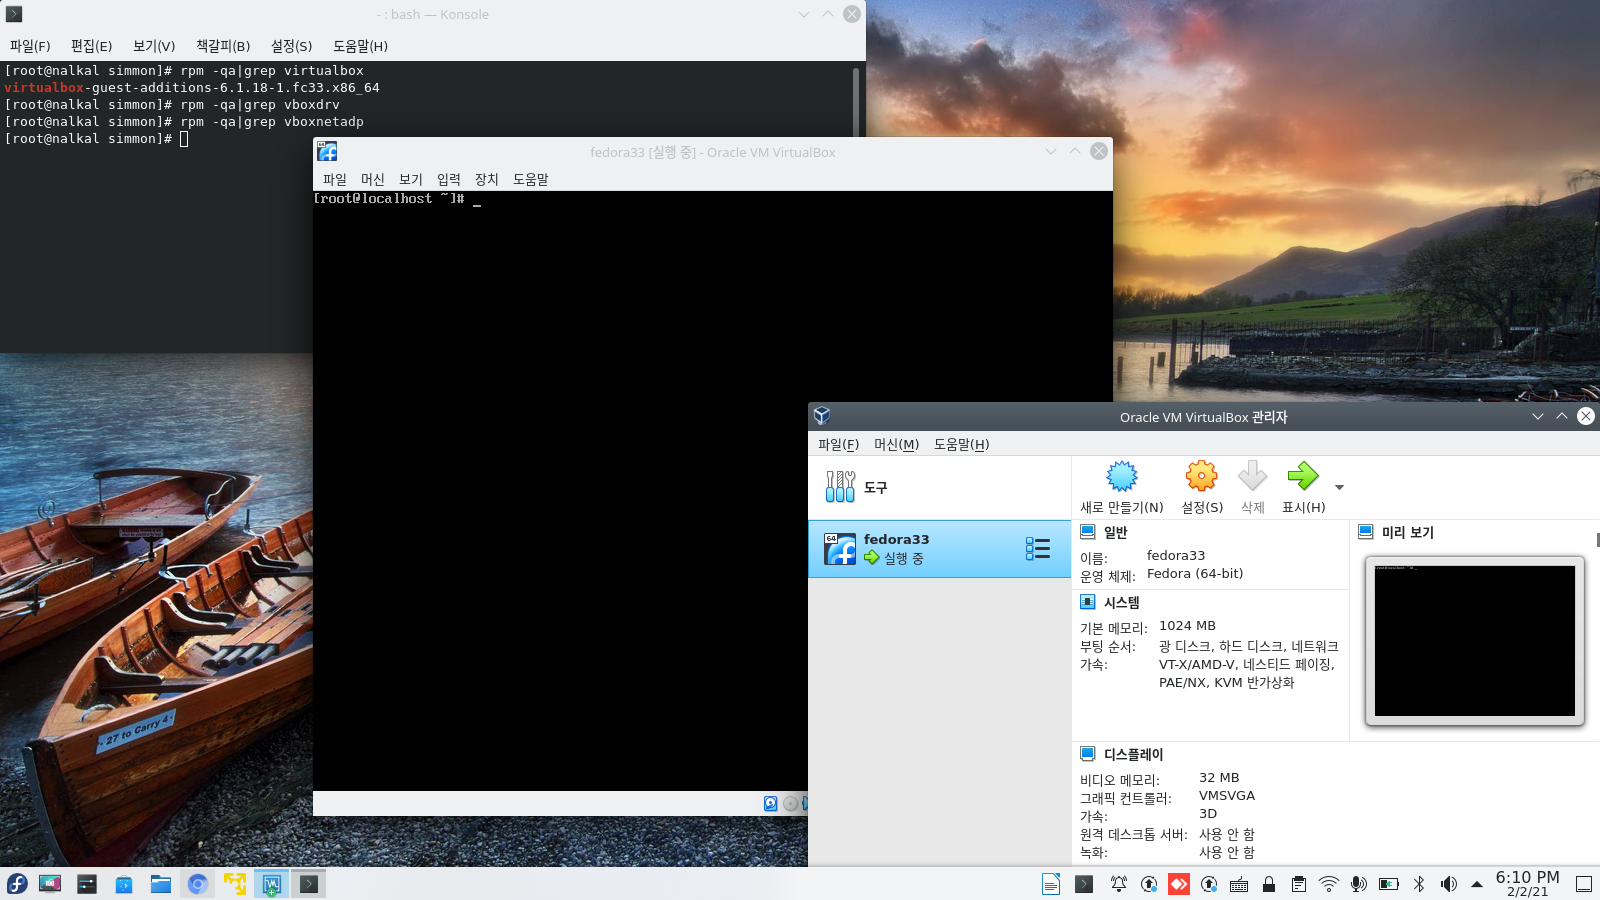Expand the Show (표시) button dropdown arrow
Viewport: 1600px width, 900px height.
[x=1339, y=488]
